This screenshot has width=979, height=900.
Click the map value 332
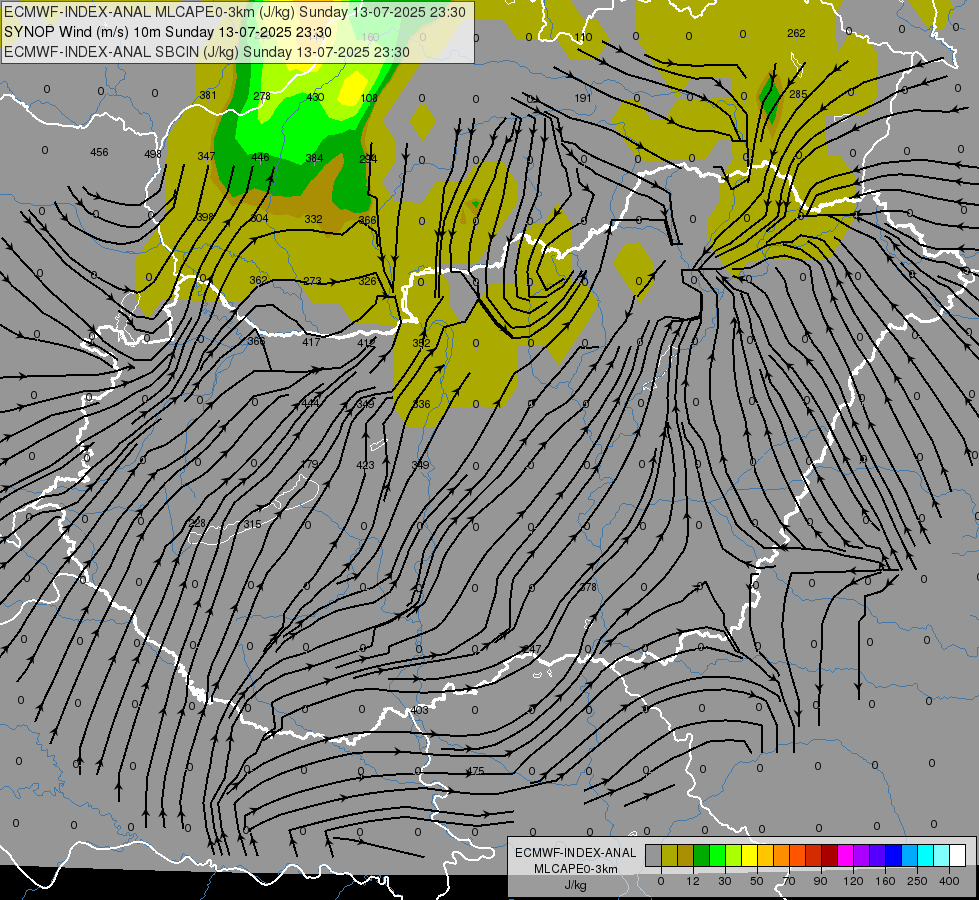click(x=313, y=219)
